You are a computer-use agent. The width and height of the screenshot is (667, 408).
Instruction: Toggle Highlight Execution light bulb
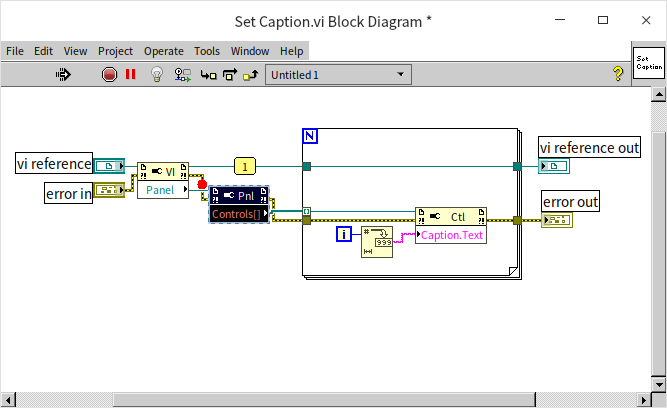coord(156,74)
